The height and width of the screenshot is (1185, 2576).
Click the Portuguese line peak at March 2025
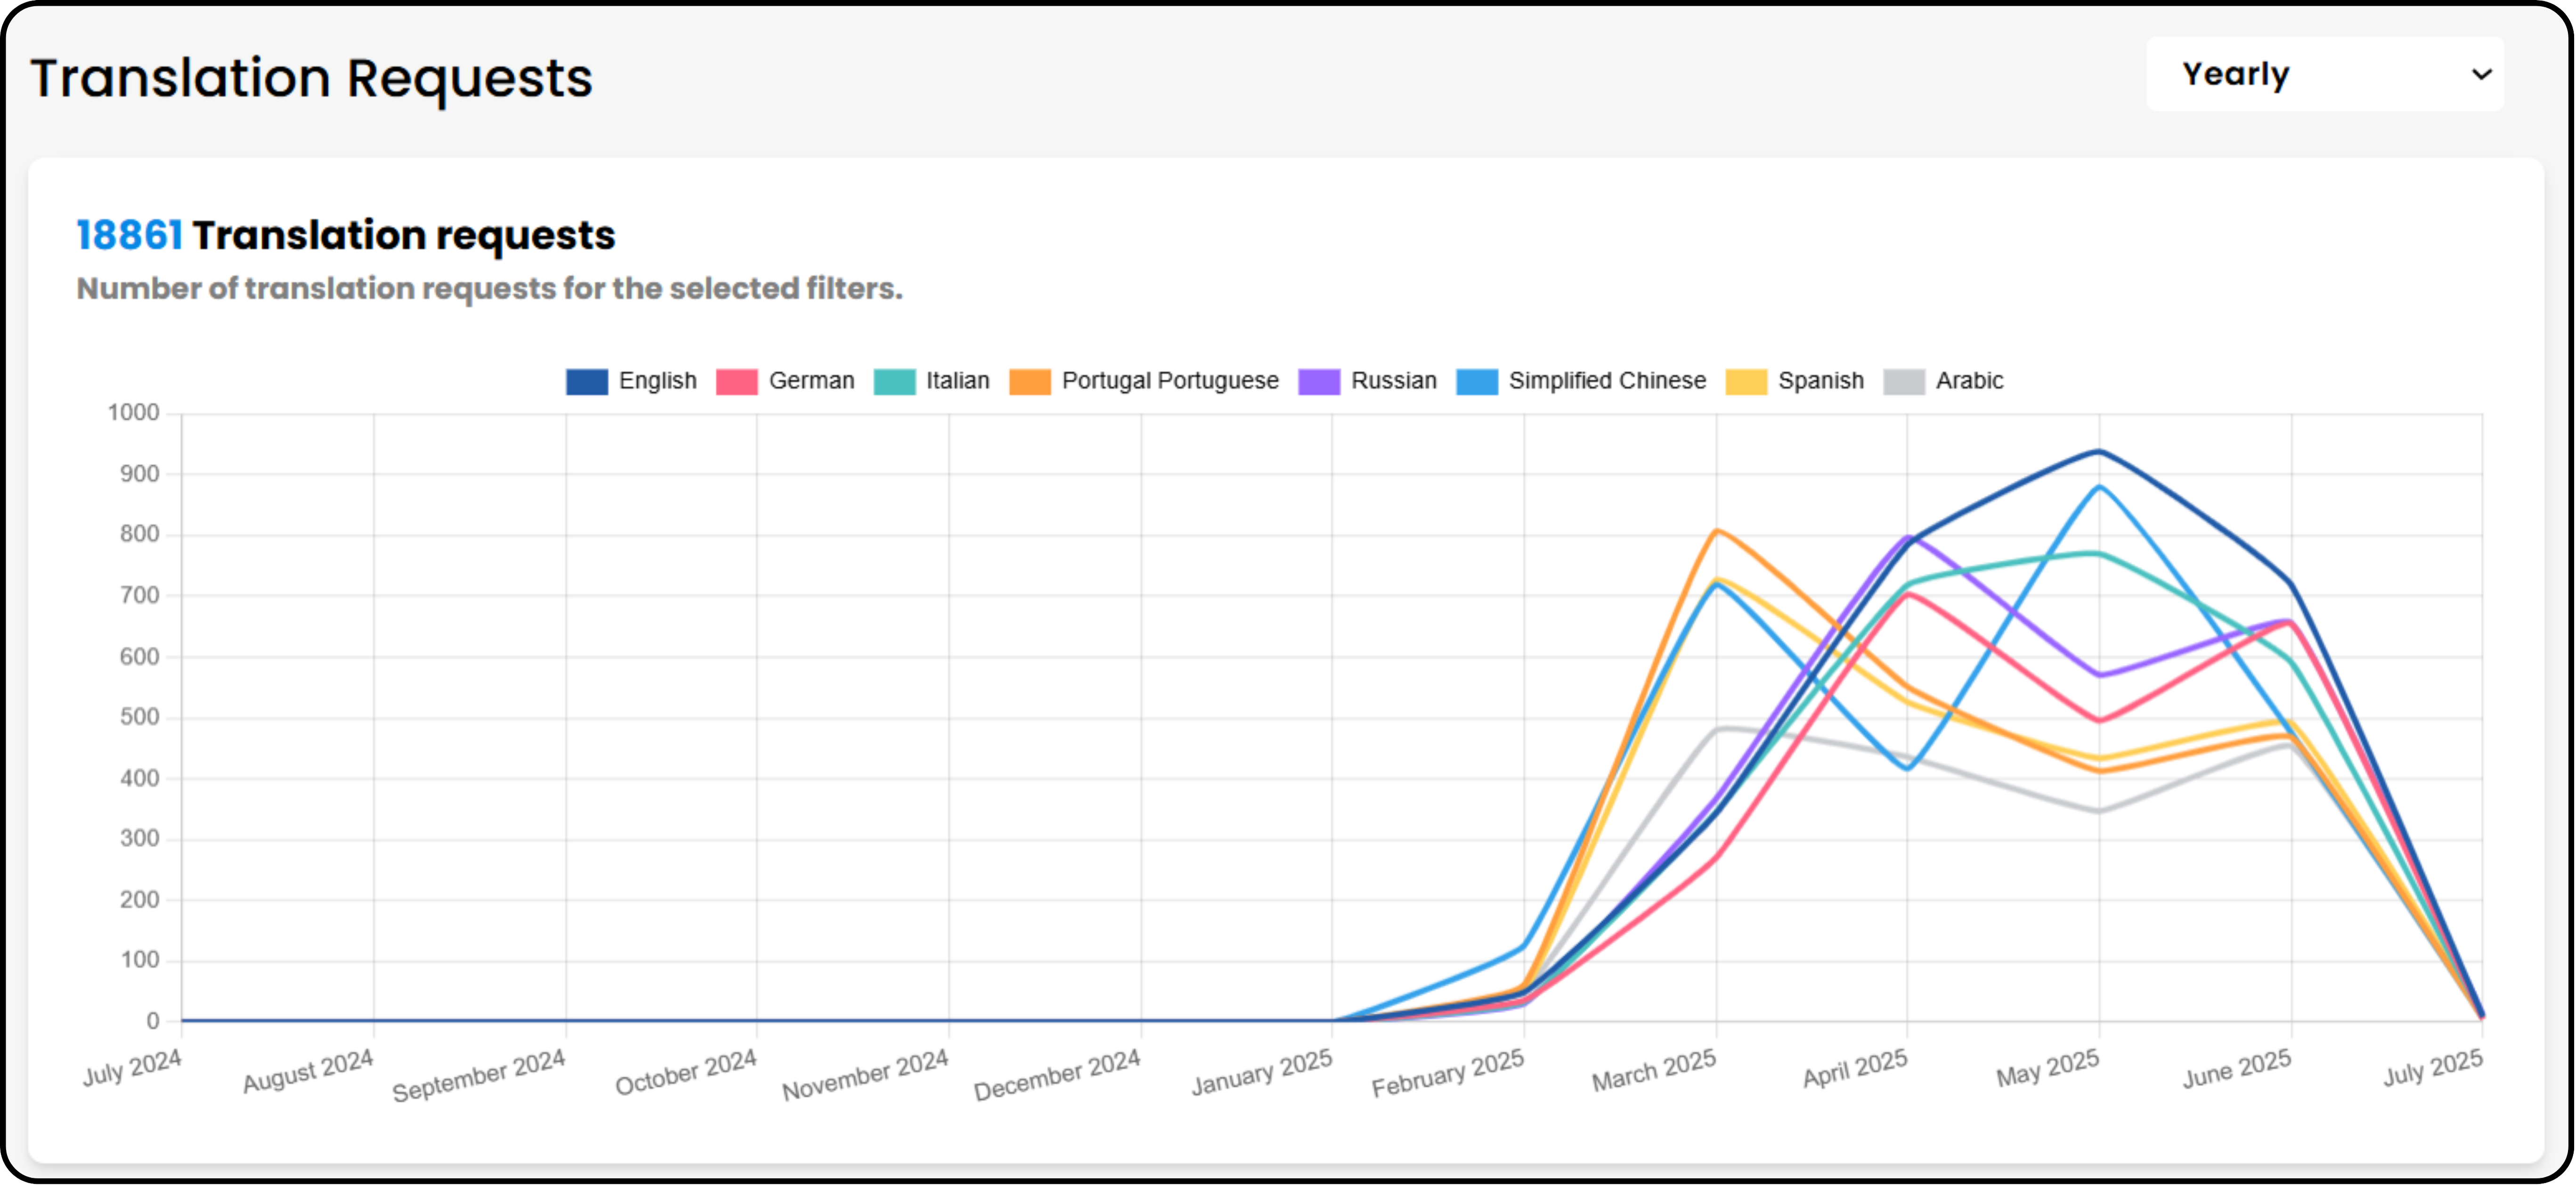point(1716,531)
